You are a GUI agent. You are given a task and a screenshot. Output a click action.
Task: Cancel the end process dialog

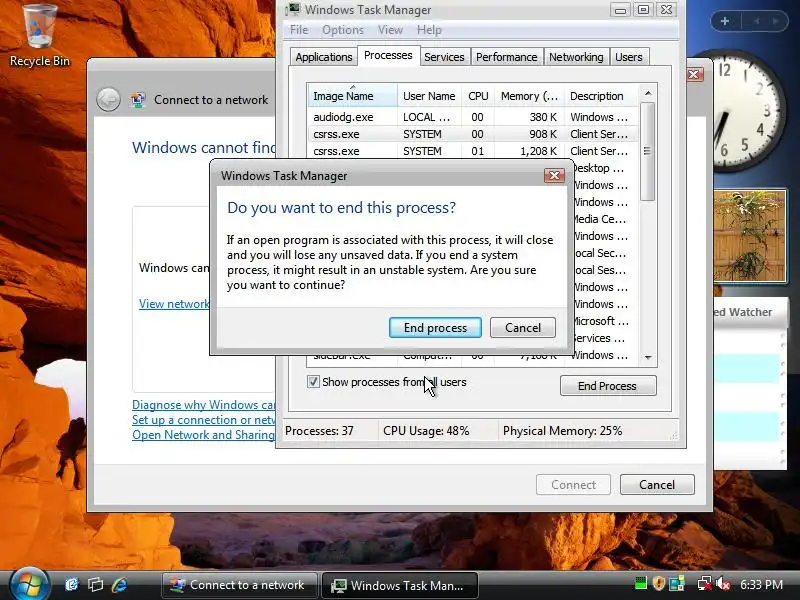522,328
